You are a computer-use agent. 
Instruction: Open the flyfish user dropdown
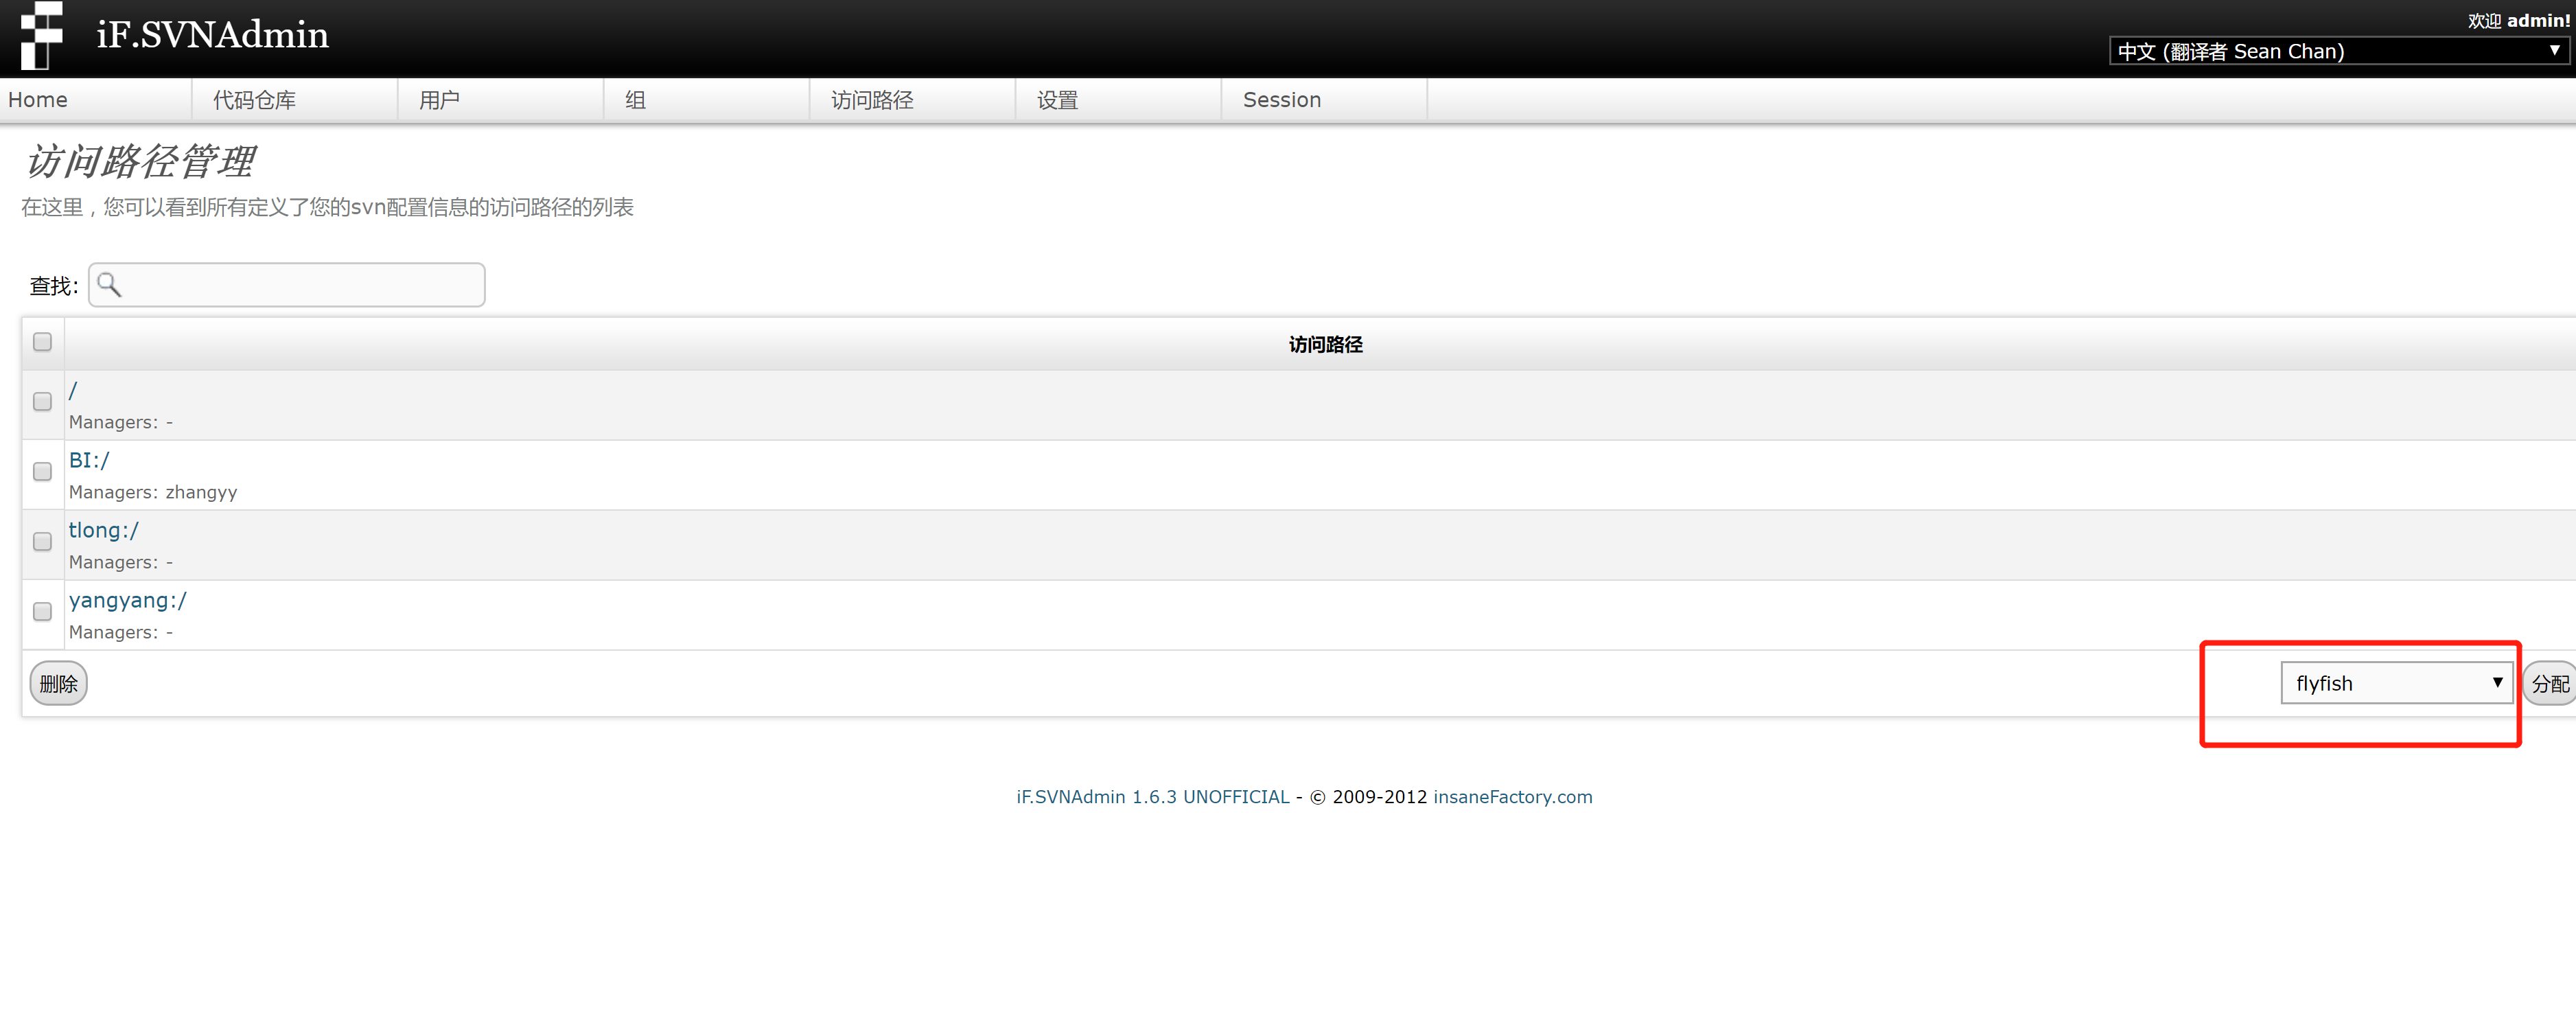[x=2396, y=683]
